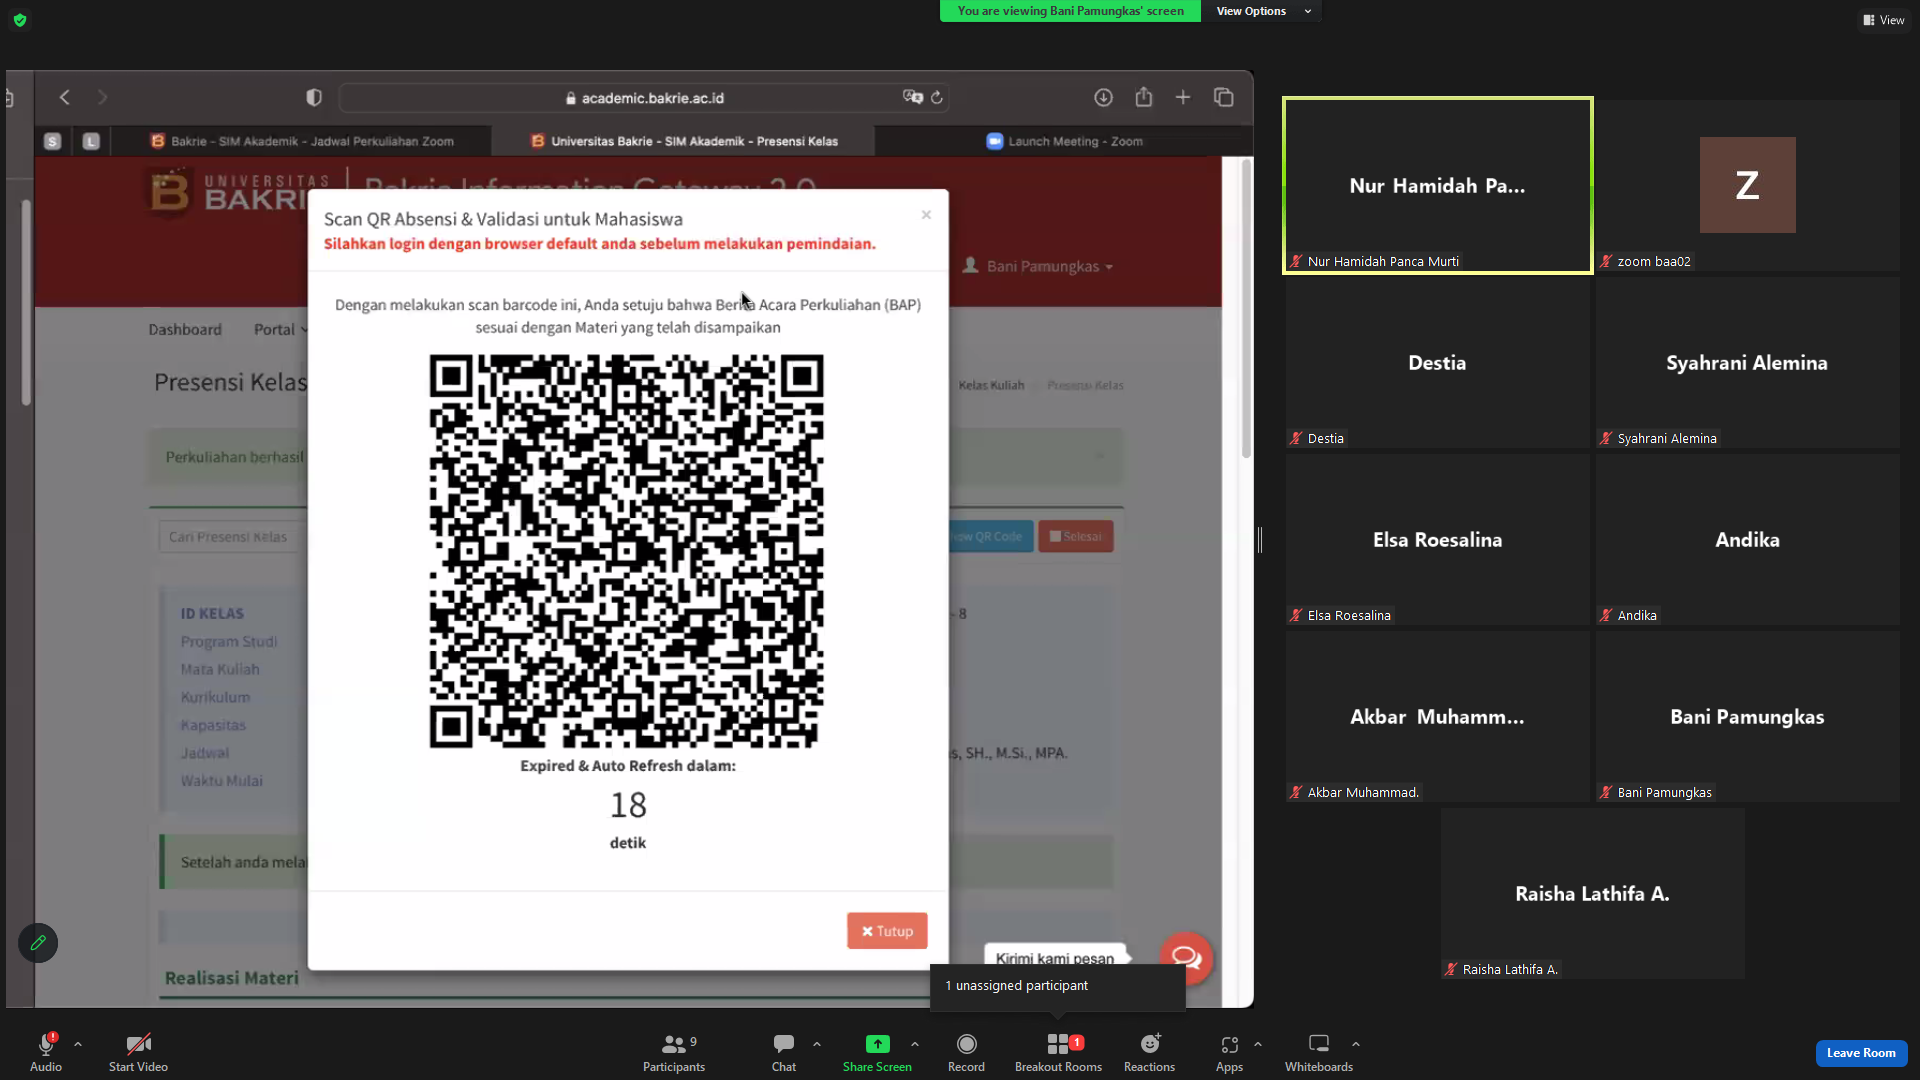Expand the share screen options arrow

(x=915, y=1044)
